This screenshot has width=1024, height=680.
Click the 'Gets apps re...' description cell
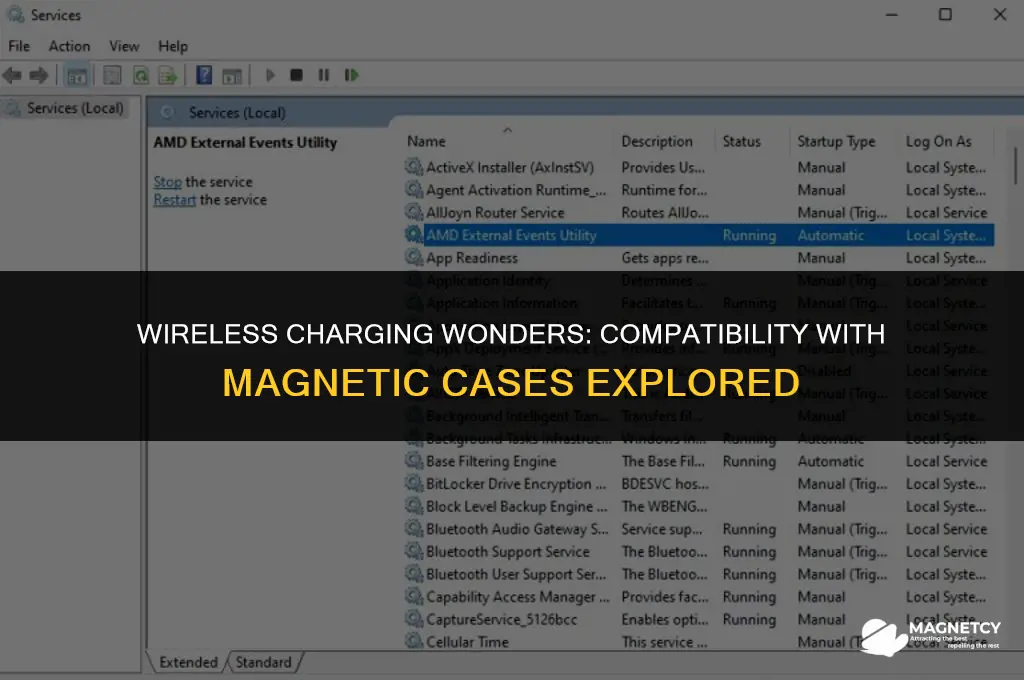[665, 258]
